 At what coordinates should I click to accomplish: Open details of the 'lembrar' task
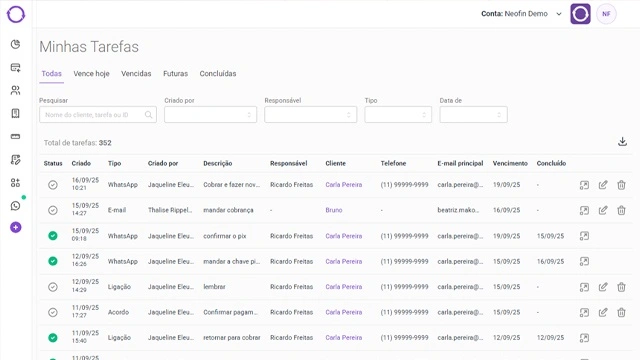584,287
